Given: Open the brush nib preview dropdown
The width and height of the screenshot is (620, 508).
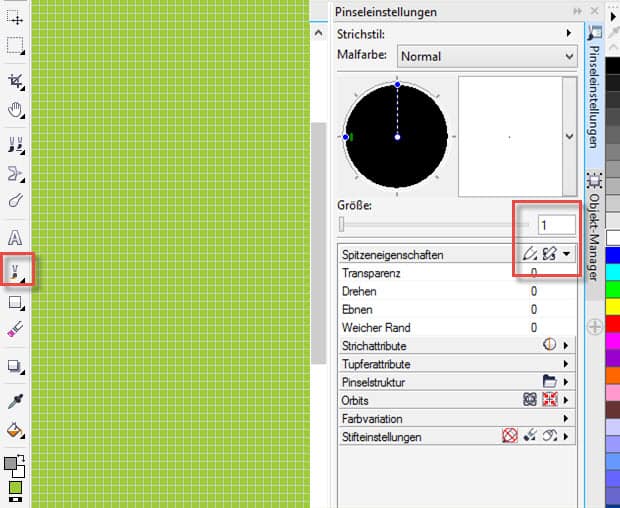Looking at the screenshot, I should pyautogui.click(x=569, y=136).
